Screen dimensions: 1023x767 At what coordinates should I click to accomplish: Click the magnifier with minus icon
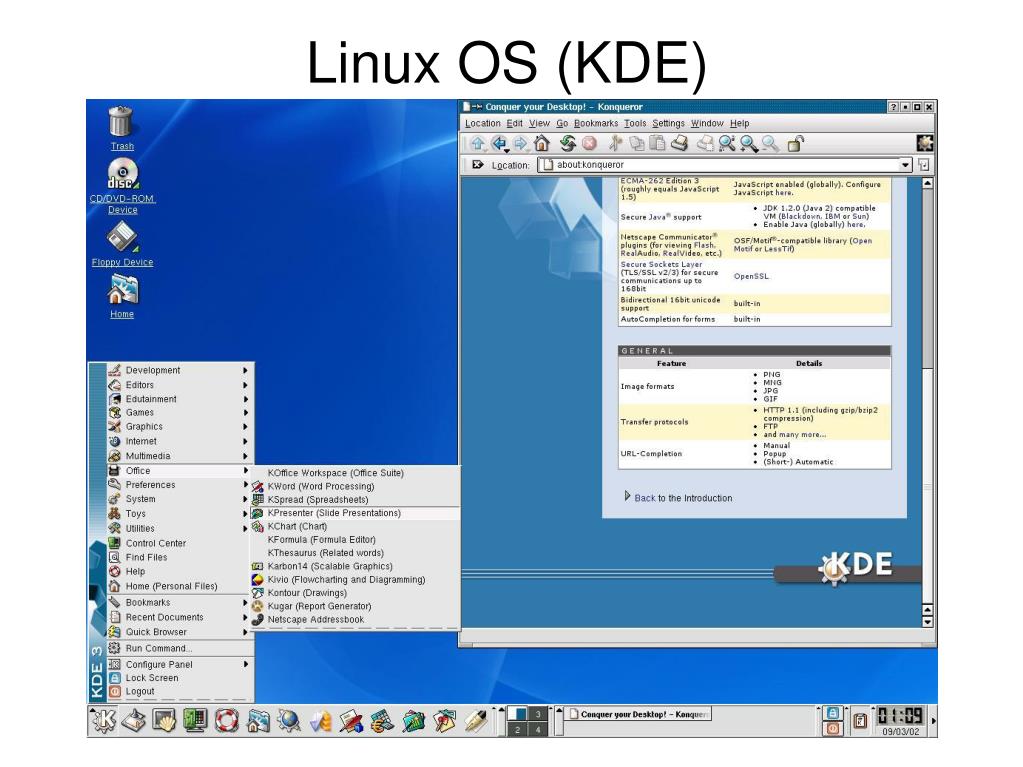pos(771,143)
